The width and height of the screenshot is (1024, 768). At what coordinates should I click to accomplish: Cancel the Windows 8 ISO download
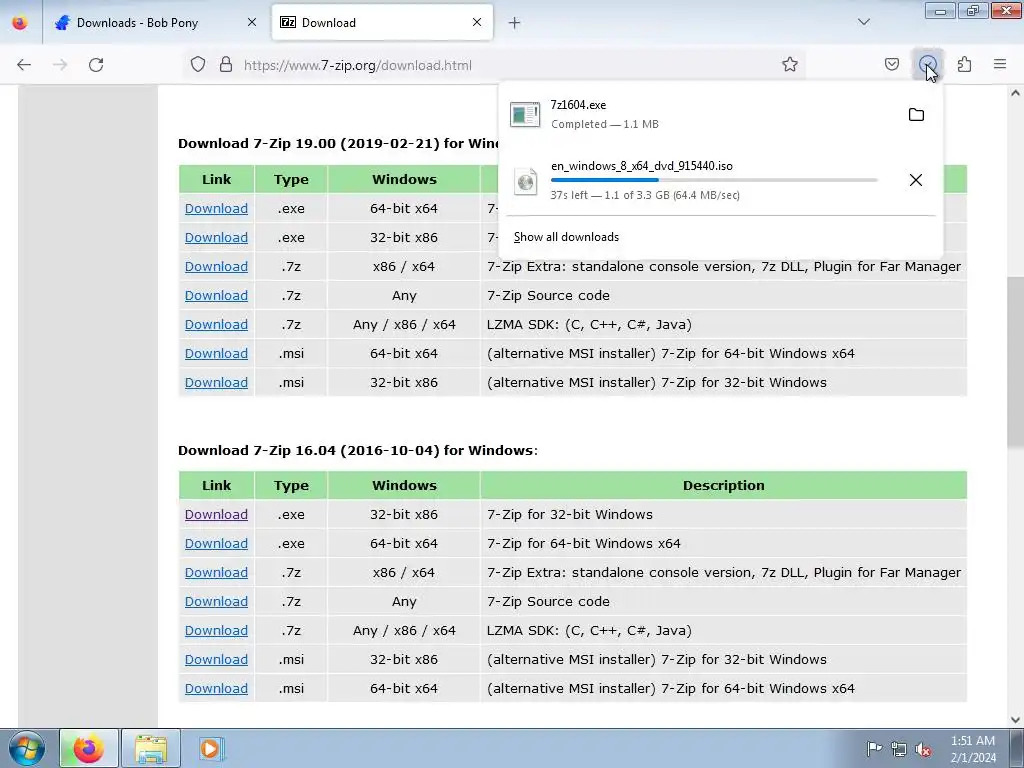tap(916, 180)
